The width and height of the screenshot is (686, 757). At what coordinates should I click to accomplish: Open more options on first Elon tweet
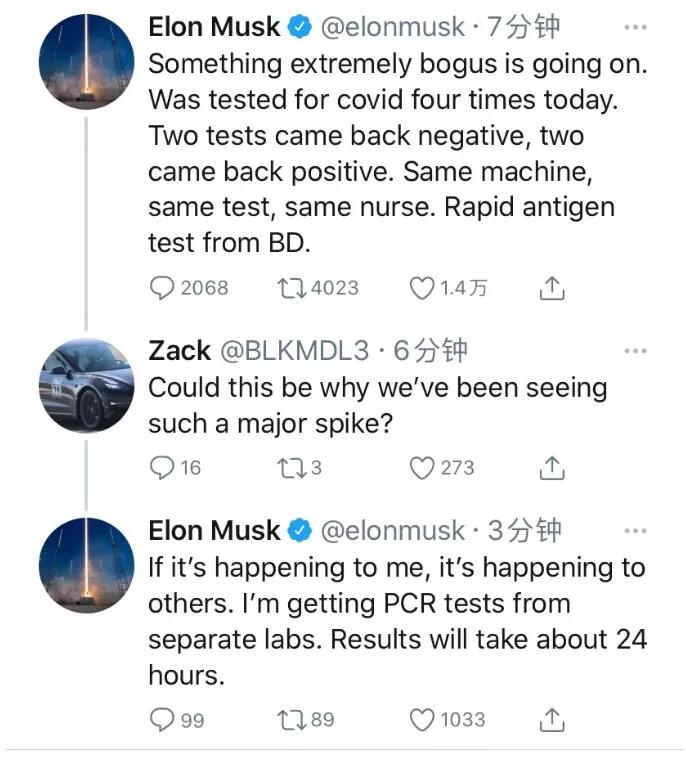click(635, 28)
